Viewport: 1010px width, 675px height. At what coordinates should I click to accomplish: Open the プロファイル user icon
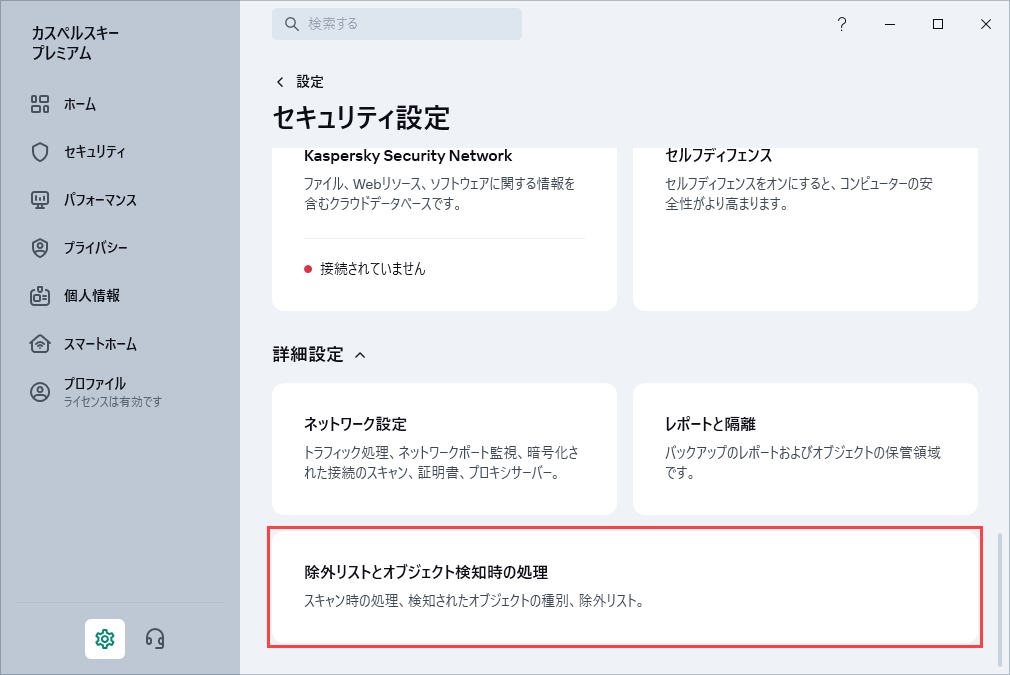coord(40,392)
